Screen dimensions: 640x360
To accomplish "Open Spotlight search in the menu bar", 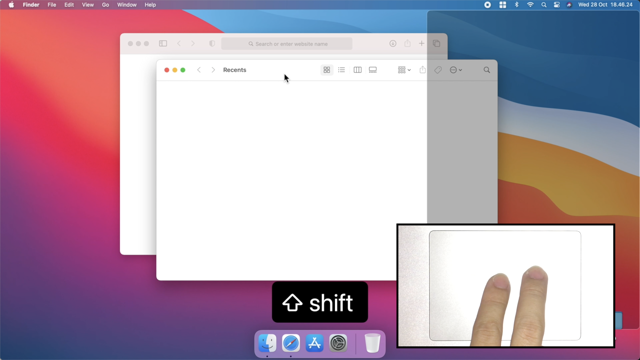I will click(x=544, y=5).
